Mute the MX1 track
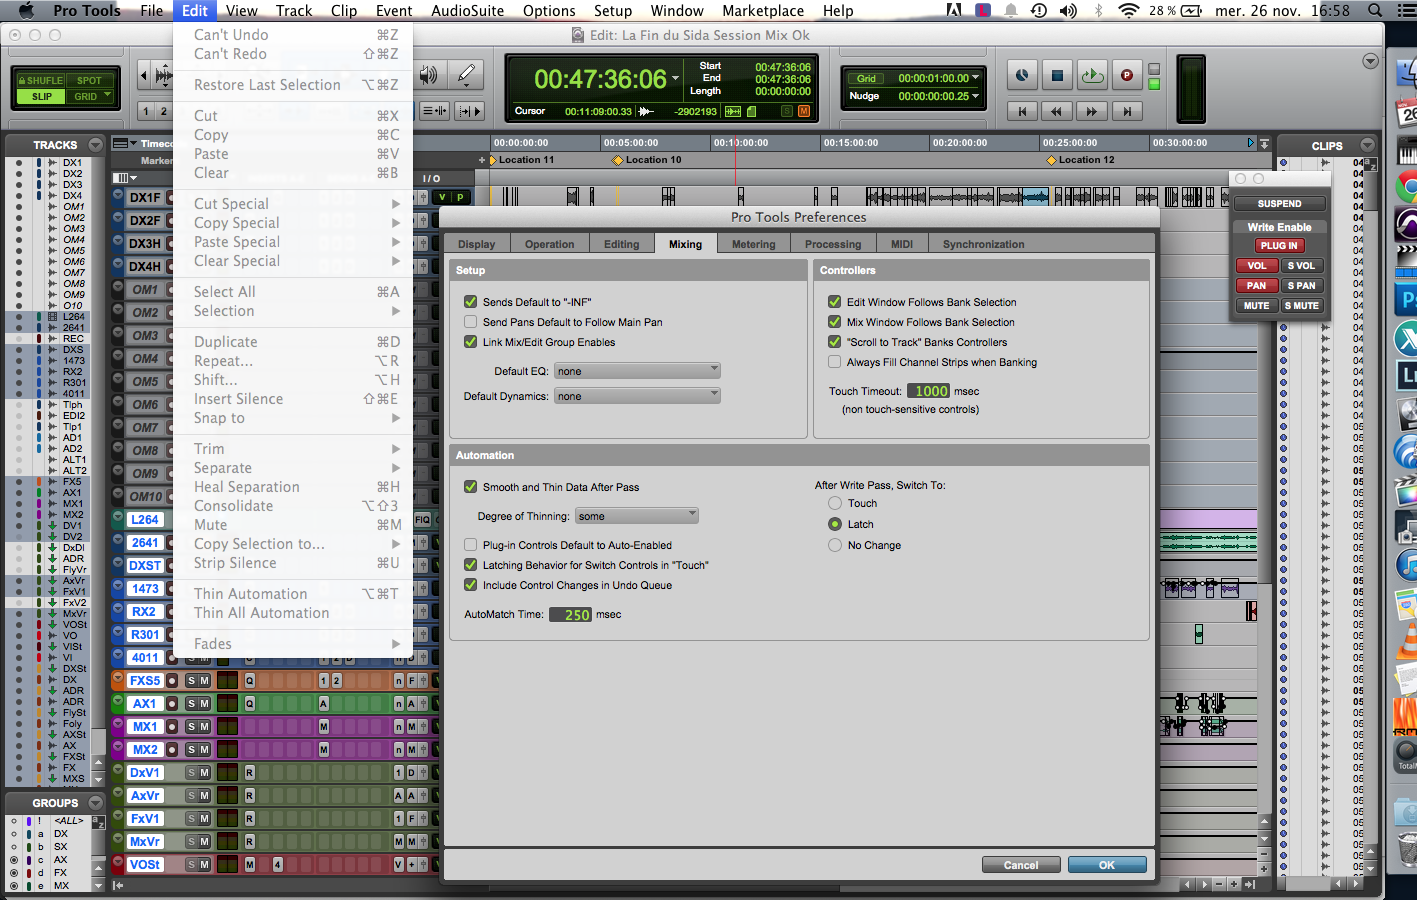This screenshot has width=1417, height=900. click(x=205, y=727)
